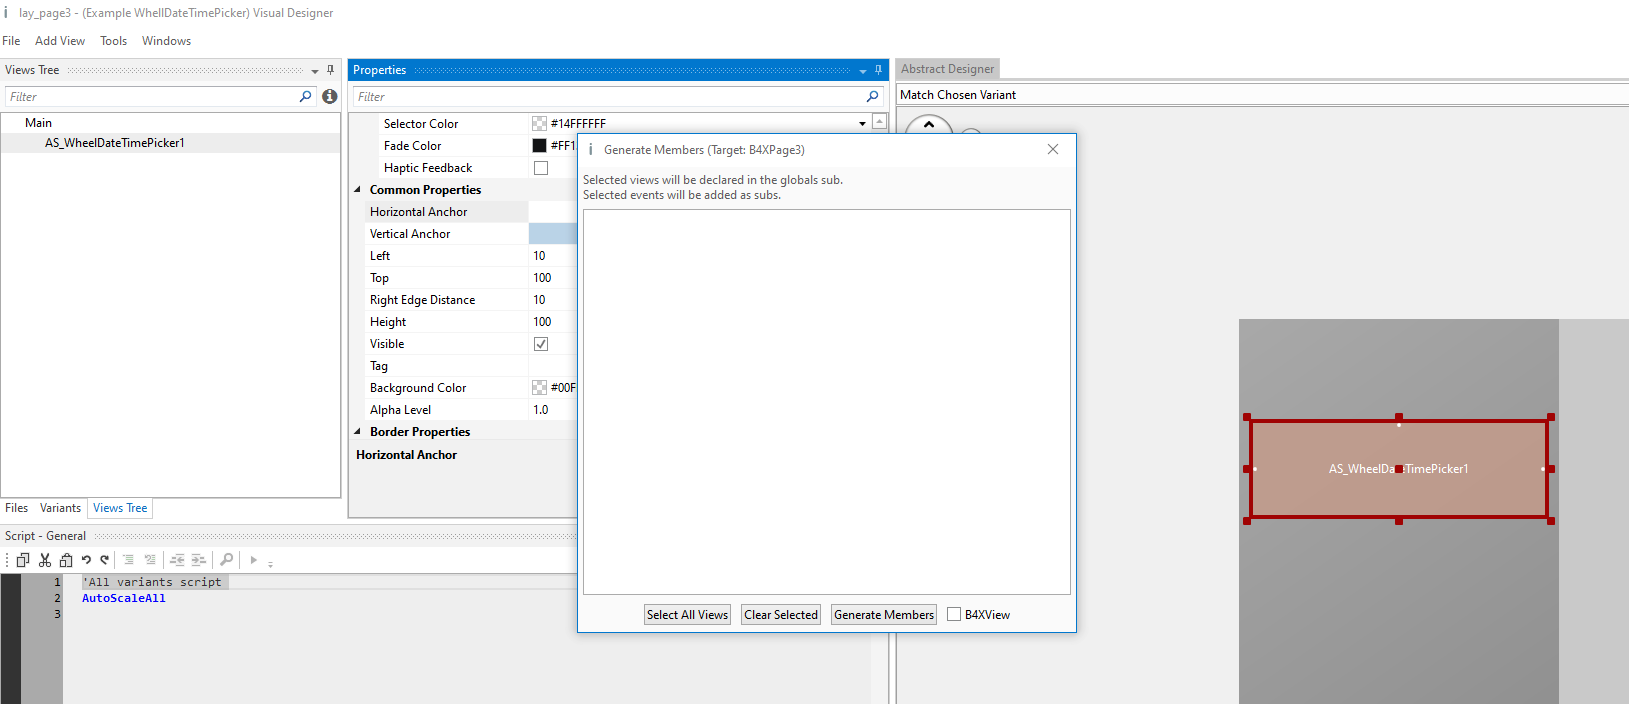Switch to the Variants tab
1629x704 pixels.
tap(60, 508)
